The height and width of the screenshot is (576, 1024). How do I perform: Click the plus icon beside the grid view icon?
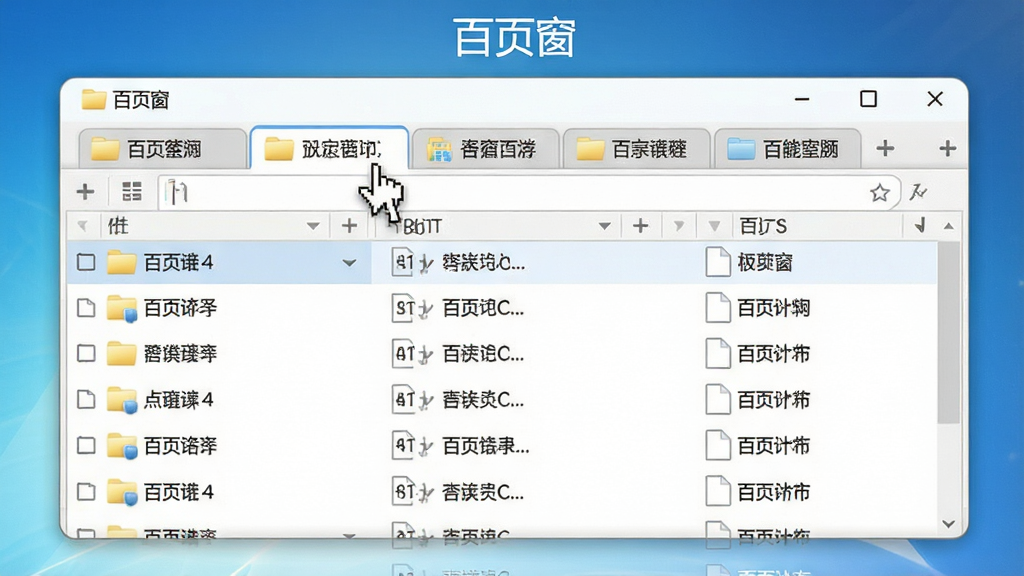coord(86,192)
